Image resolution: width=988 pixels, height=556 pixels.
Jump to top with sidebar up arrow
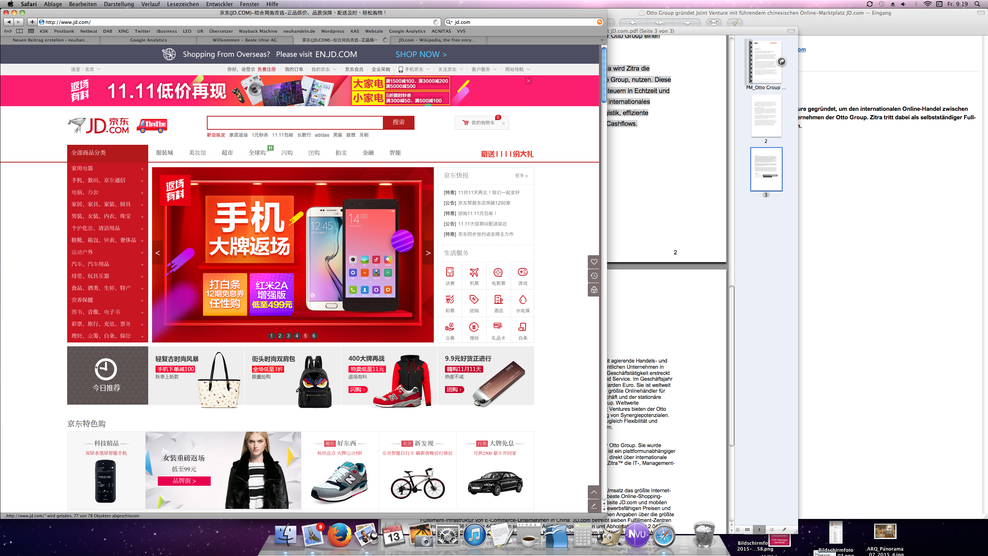click(594, 492)
